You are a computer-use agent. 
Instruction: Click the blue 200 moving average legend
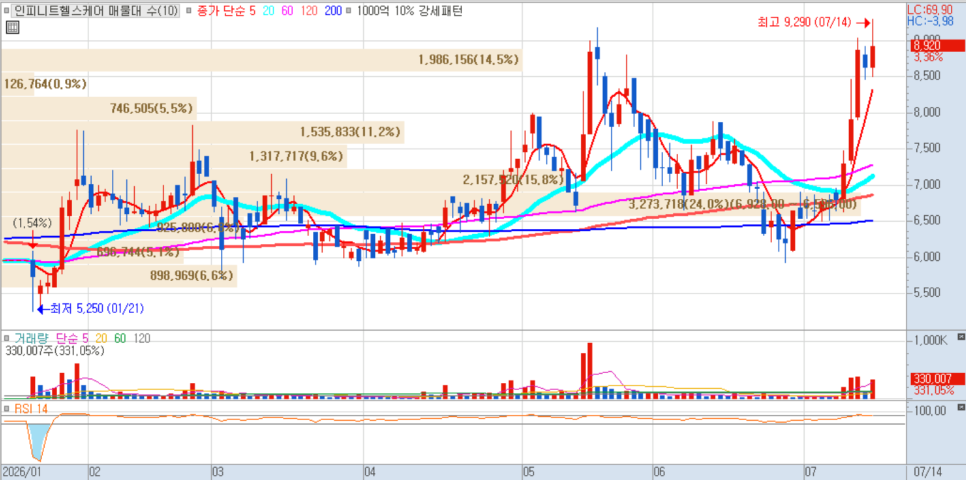pyautogui.click(x=331, y=10)
